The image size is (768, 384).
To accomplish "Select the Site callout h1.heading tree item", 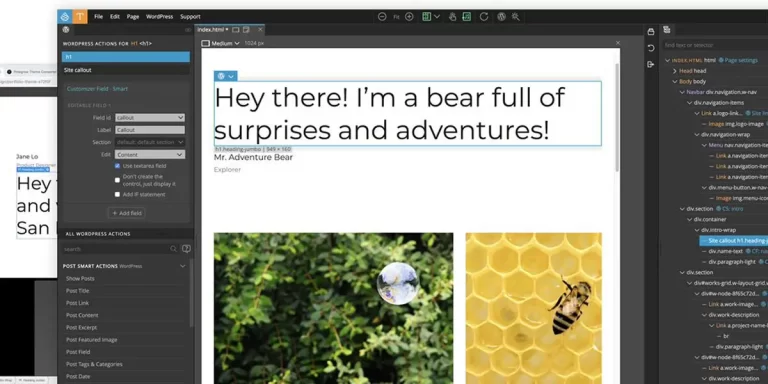I will pos(734,240).
